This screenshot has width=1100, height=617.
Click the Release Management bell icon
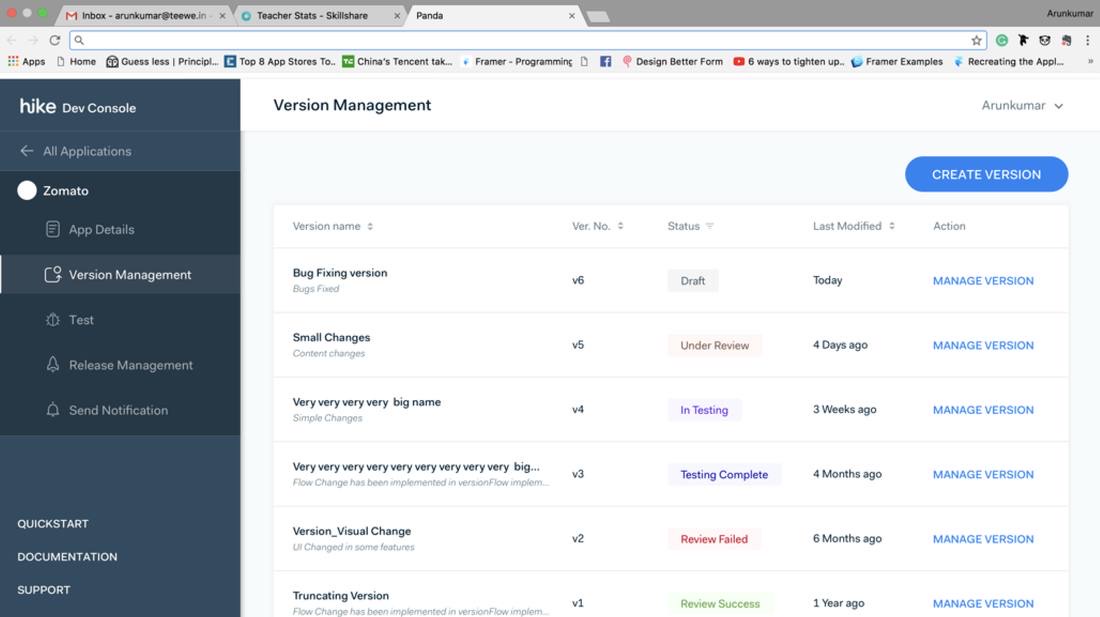pyautogui.click(x=53, y=365)
